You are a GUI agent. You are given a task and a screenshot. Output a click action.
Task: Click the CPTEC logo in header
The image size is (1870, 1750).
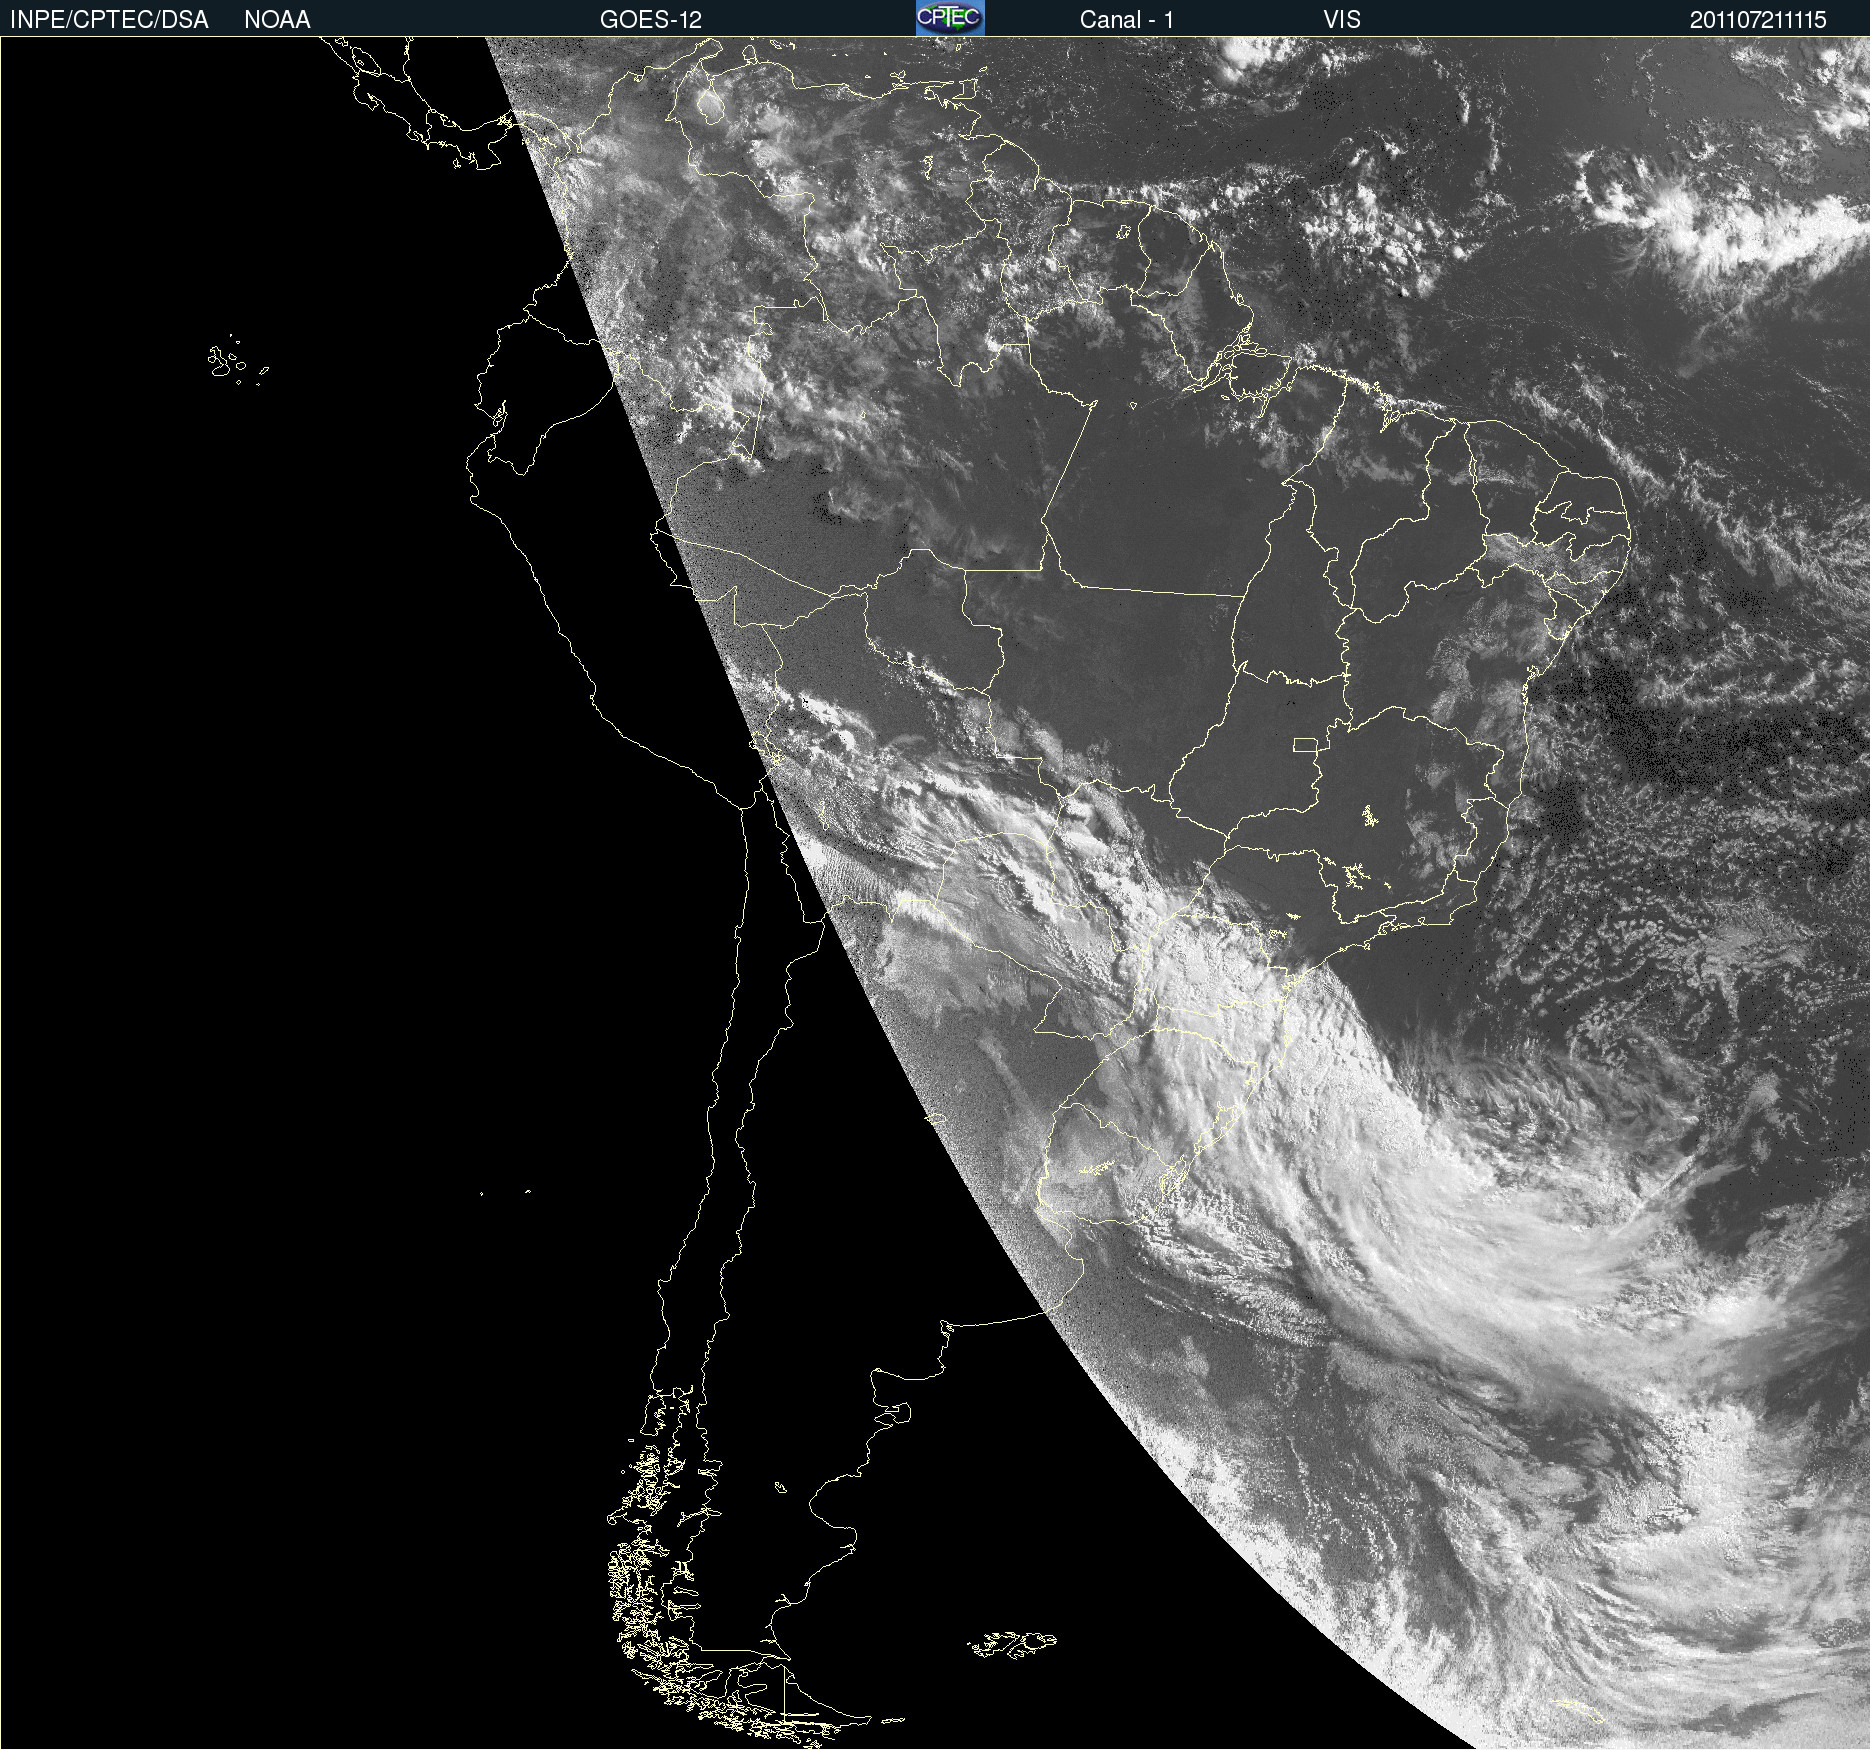(x=950, y=18)
